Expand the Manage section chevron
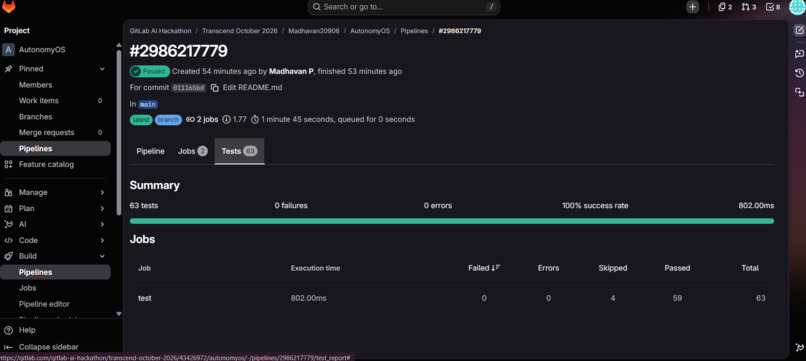This screenshot has height=361, width=806. [102, 192]
